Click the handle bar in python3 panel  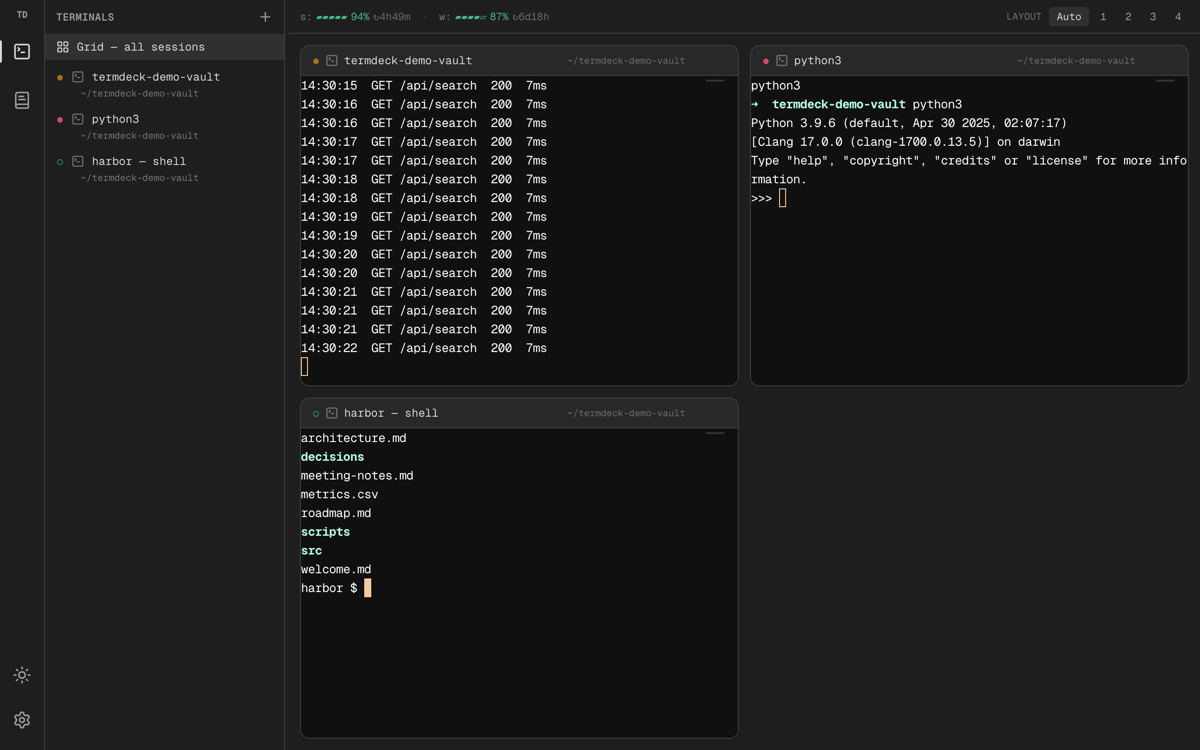tap(1165, 81)
